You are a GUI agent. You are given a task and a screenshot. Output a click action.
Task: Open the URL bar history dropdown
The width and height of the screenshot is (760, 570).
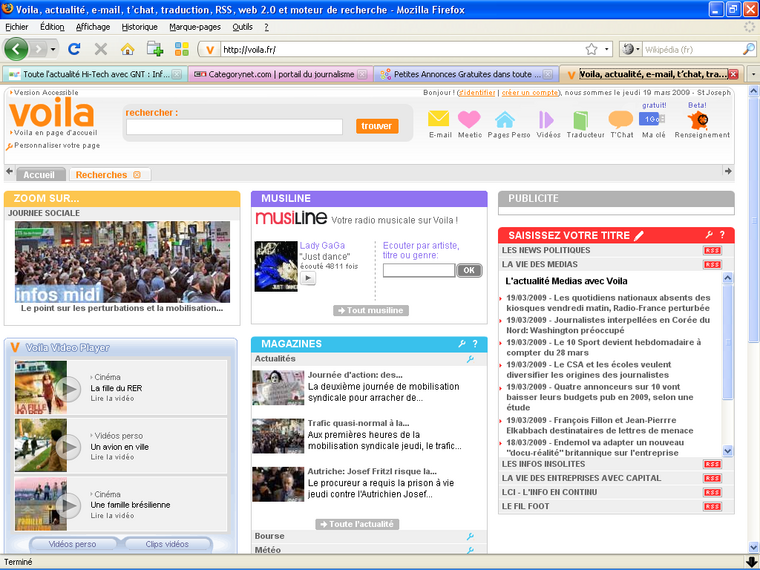tap(606, 49)
